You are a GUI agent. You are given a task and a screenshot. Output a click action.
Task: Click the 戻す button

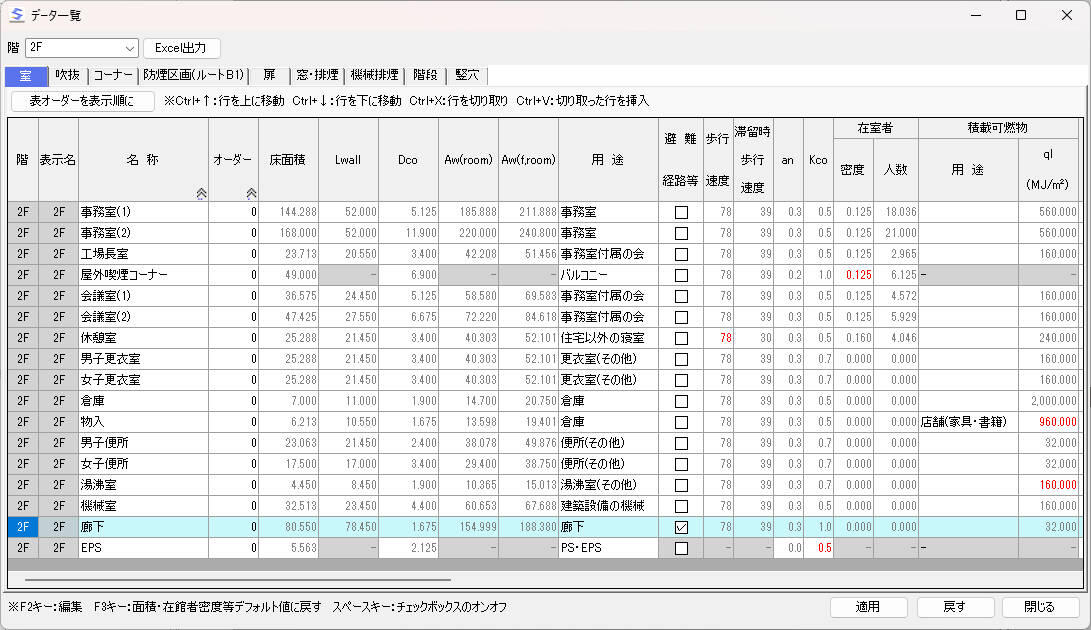(x=955, y=607)
